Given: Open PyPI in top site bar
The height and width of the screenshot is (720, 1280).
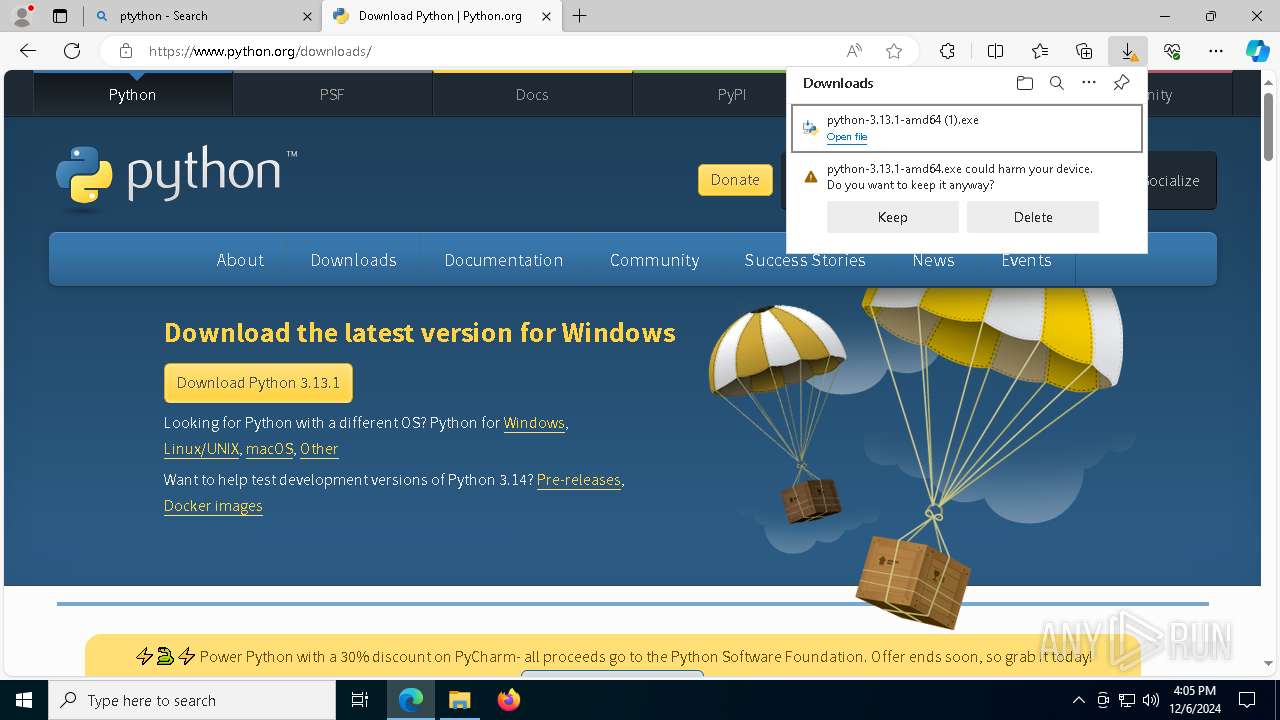Looking at the screenshot, I should tap(732, 95).
